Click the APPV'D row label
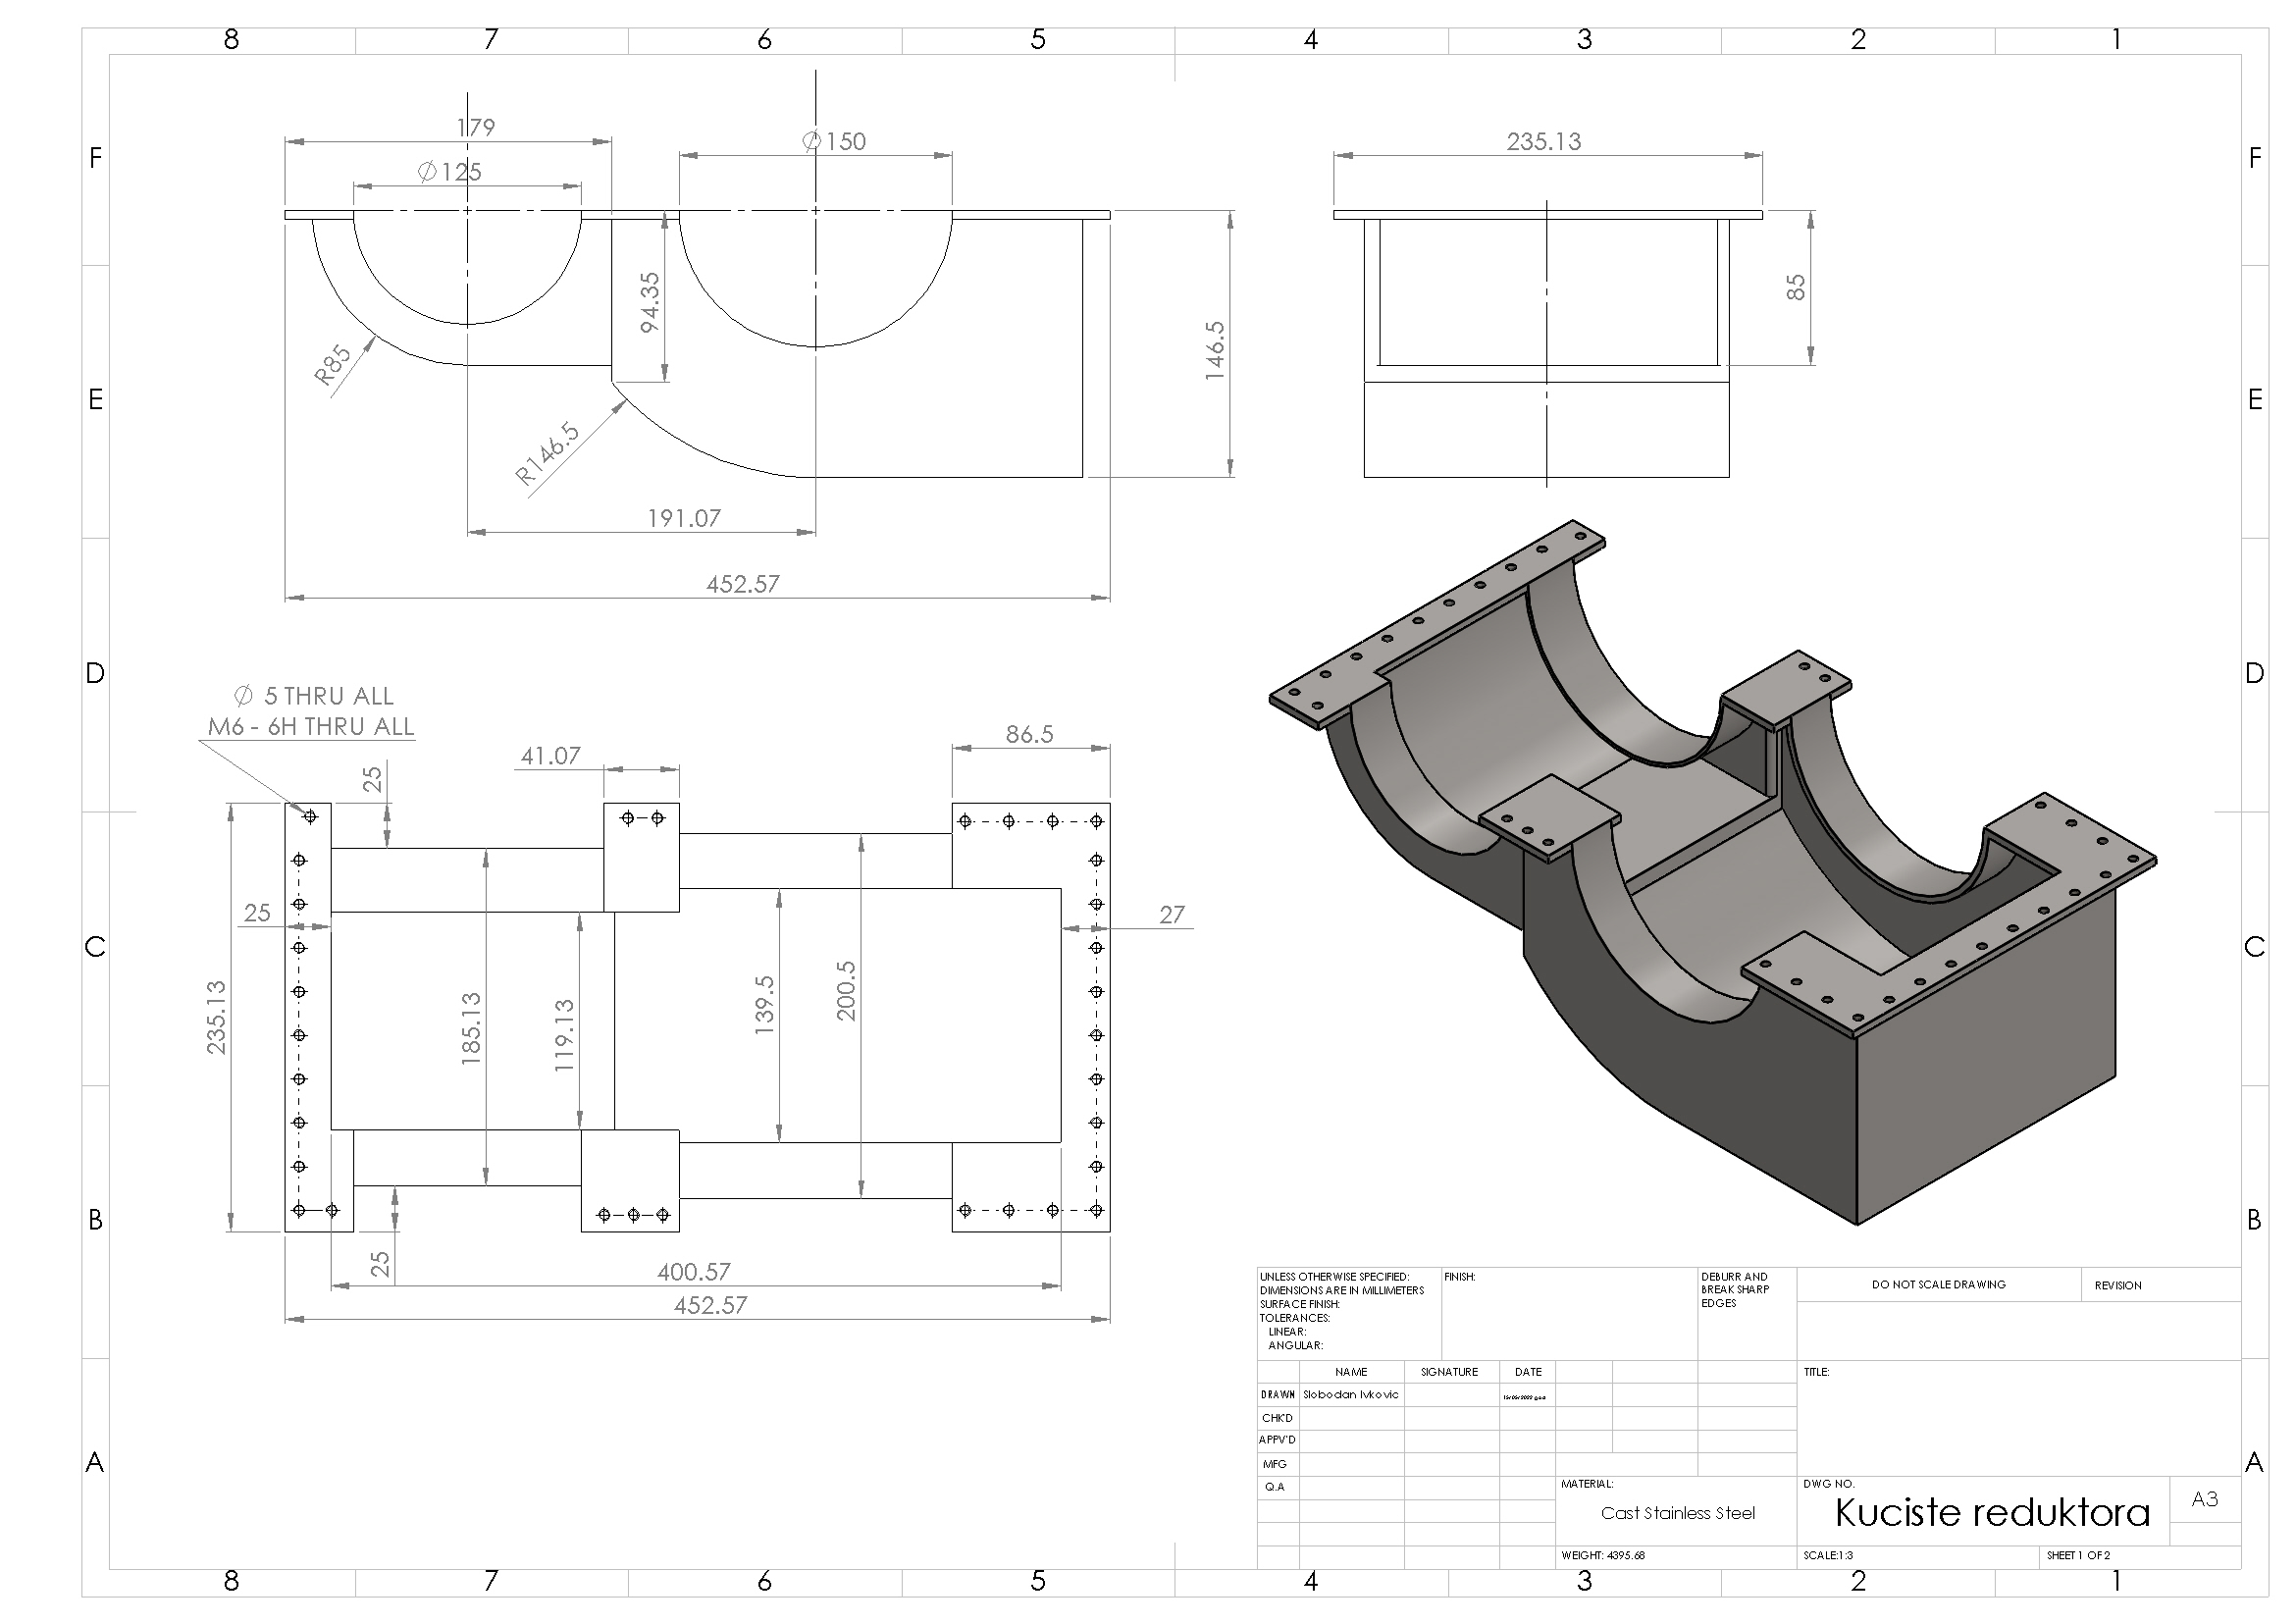 coord(1277,1440)
